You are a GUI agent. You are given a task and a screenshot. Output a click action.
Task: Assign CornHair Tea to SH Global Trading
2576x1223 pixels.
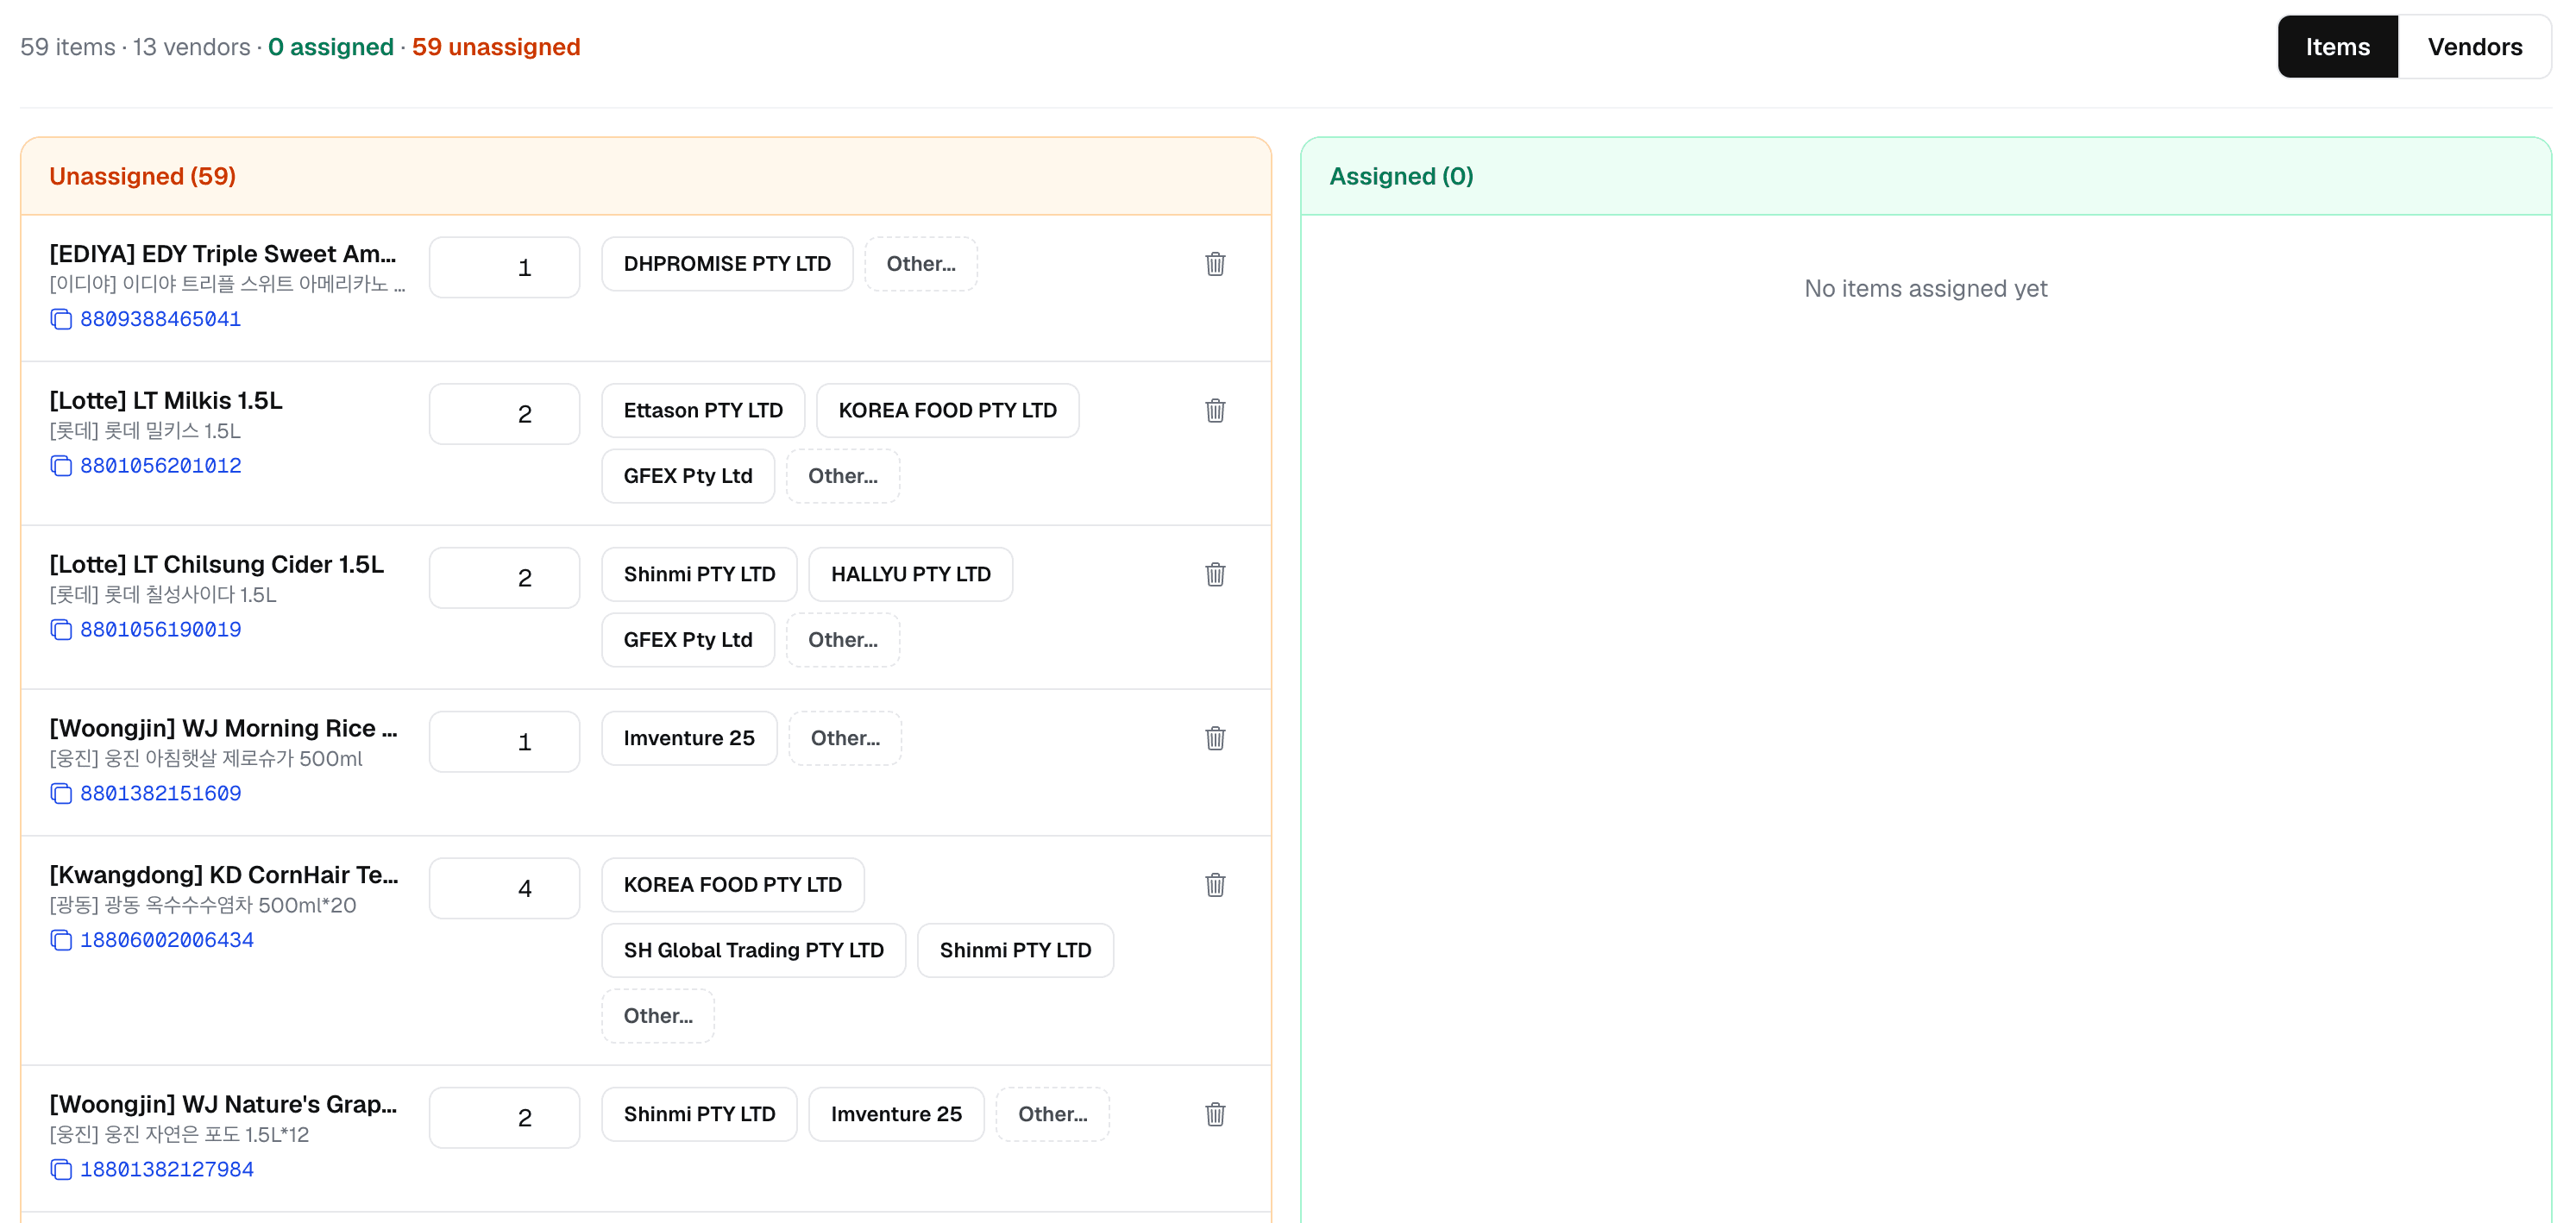[x=753, y=951]
